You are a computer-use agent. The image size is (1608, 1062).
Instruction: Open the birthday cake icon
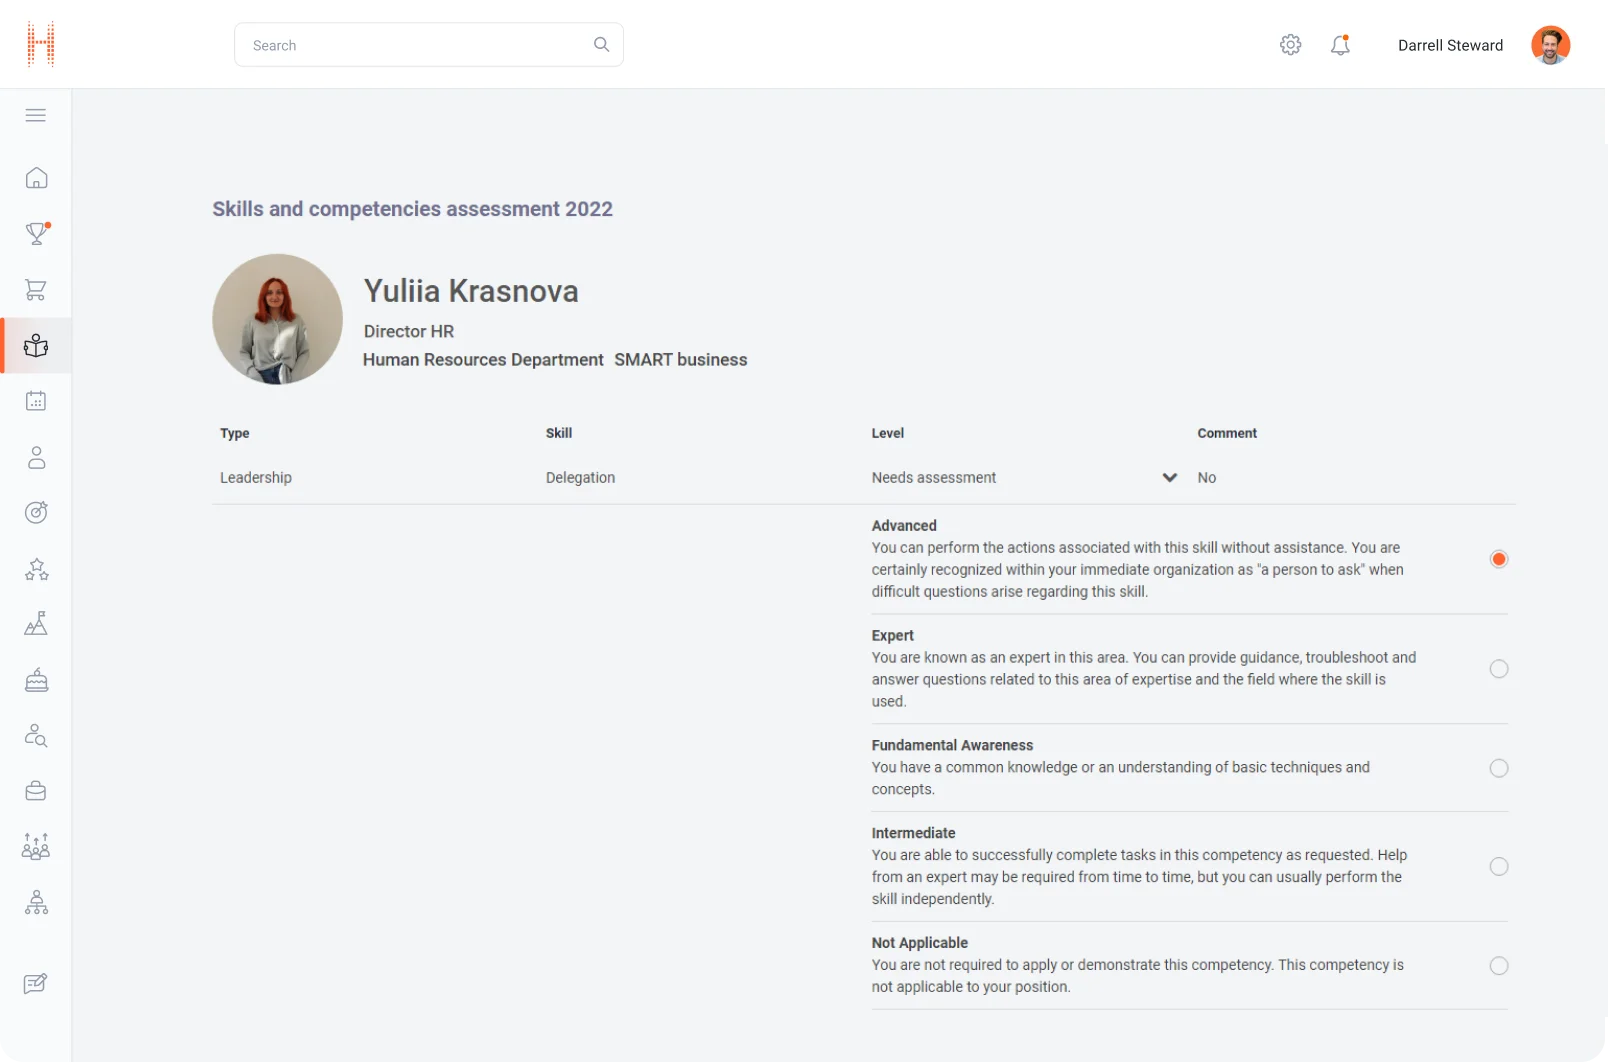[36, 681]
